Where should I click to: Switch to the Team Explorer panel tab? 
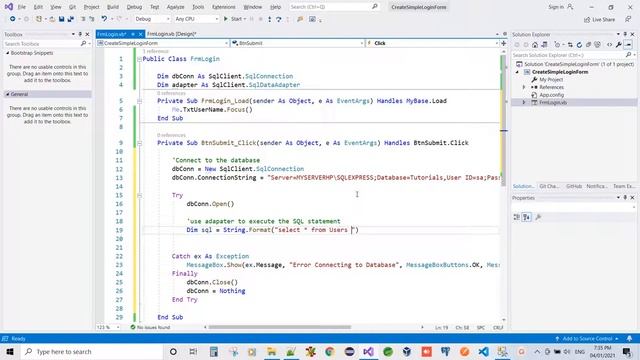[623, 186]
